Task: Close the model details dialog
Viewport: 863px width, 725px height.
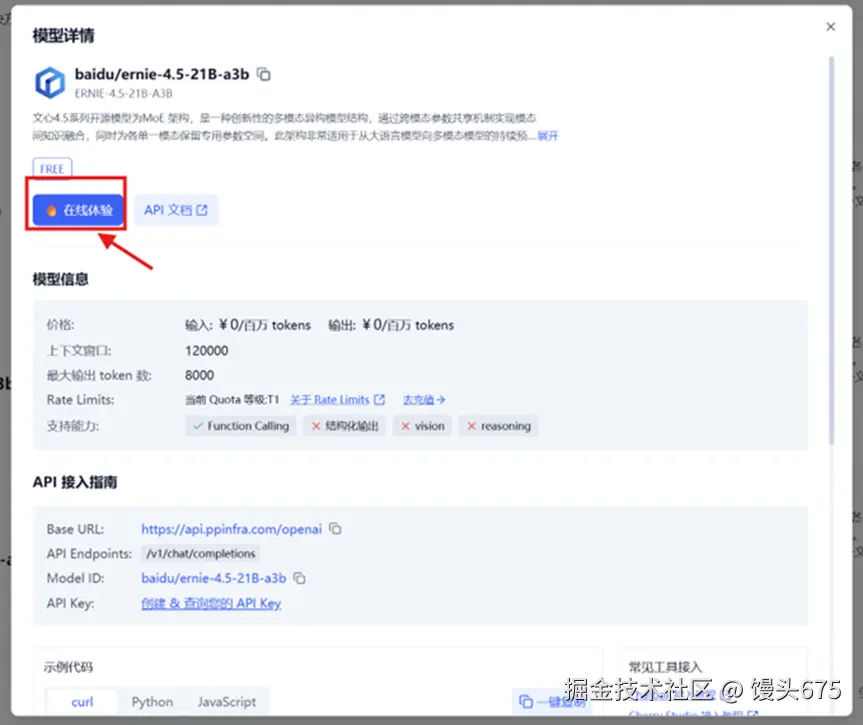Action: (831, 26)
